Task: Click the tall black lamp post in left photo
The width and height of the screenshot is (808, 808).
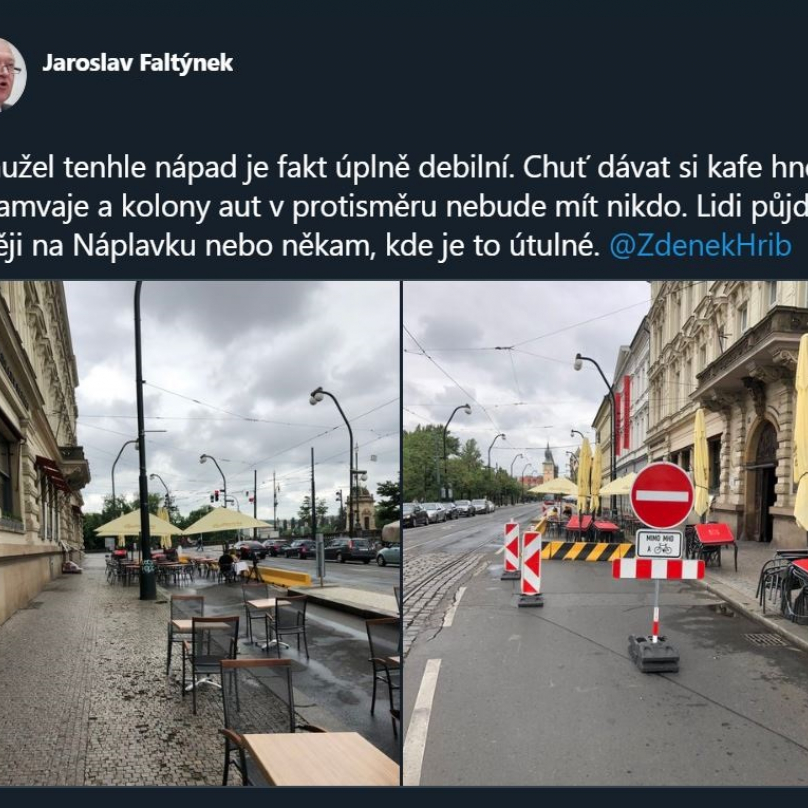Action: (x=144, y=441)
